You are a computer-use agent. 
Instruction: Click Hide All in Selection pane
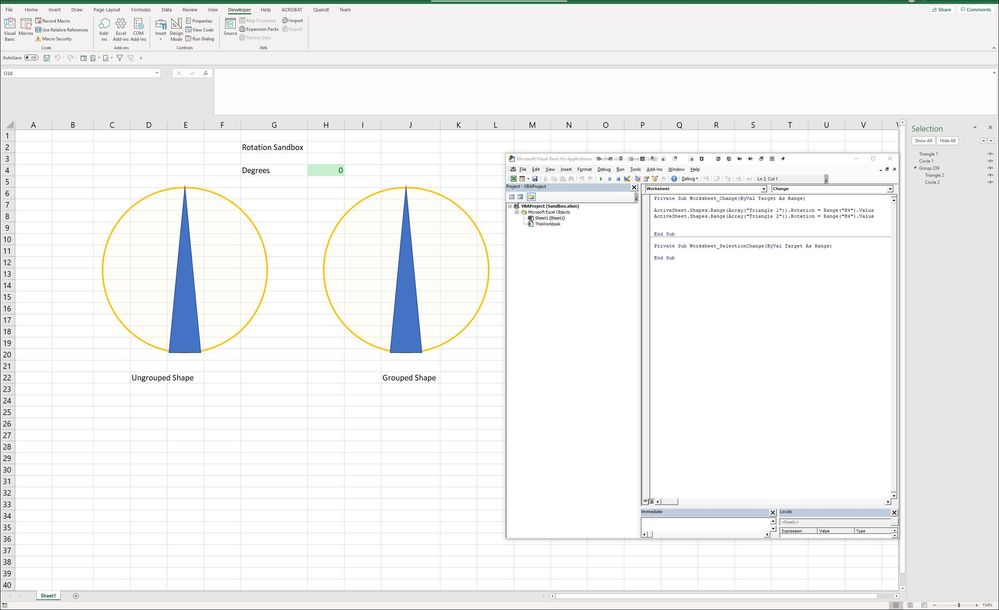947,140
